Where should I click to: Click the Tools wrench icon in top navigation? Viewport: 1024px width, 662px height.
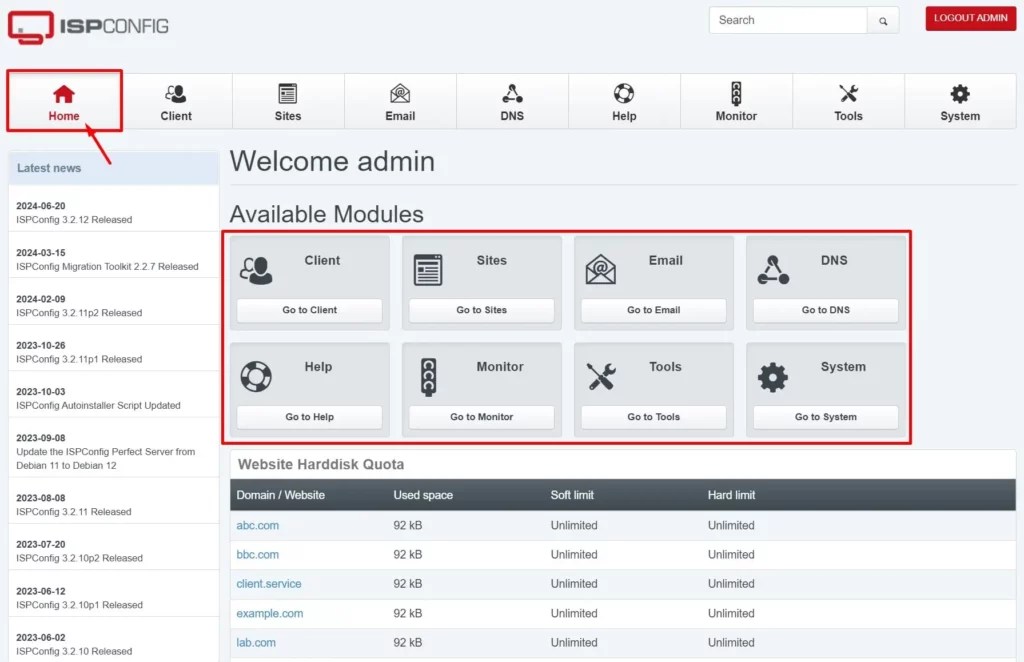click(848, 94)
